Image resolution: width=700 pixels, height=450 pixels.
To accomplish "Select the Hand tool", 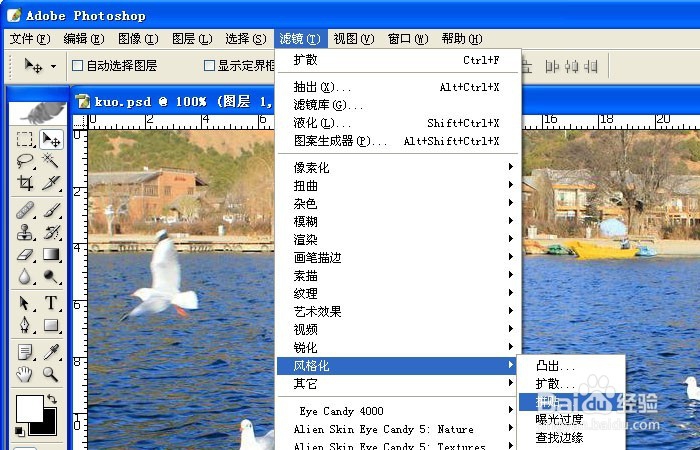I will (25, 374).
